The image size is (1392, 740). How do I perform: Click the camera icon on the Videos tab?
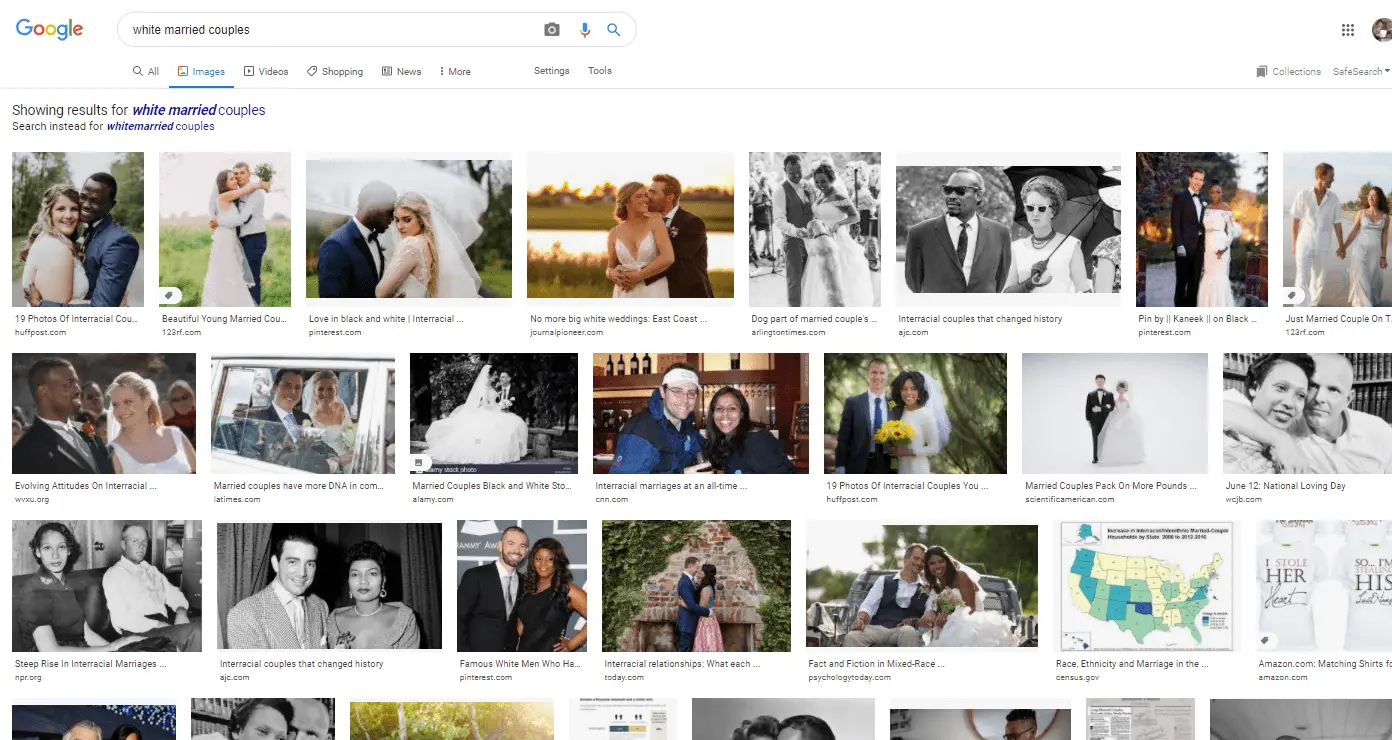248,71
